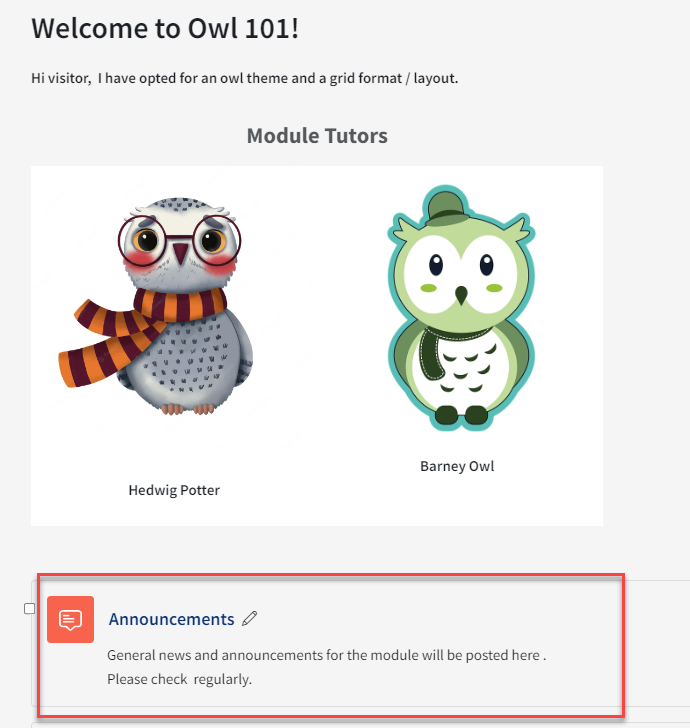Image resolution: width=690 pixels, height=728 pixels.
Task: Click the Hedwig Potter name caption
Action: [174, 490]
